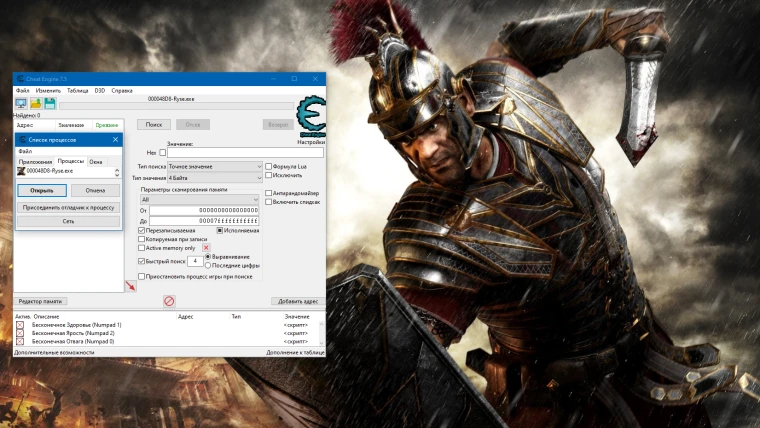760x428 pixels.
Task: Switch to the Окна tab
Action: pos(96,162)
